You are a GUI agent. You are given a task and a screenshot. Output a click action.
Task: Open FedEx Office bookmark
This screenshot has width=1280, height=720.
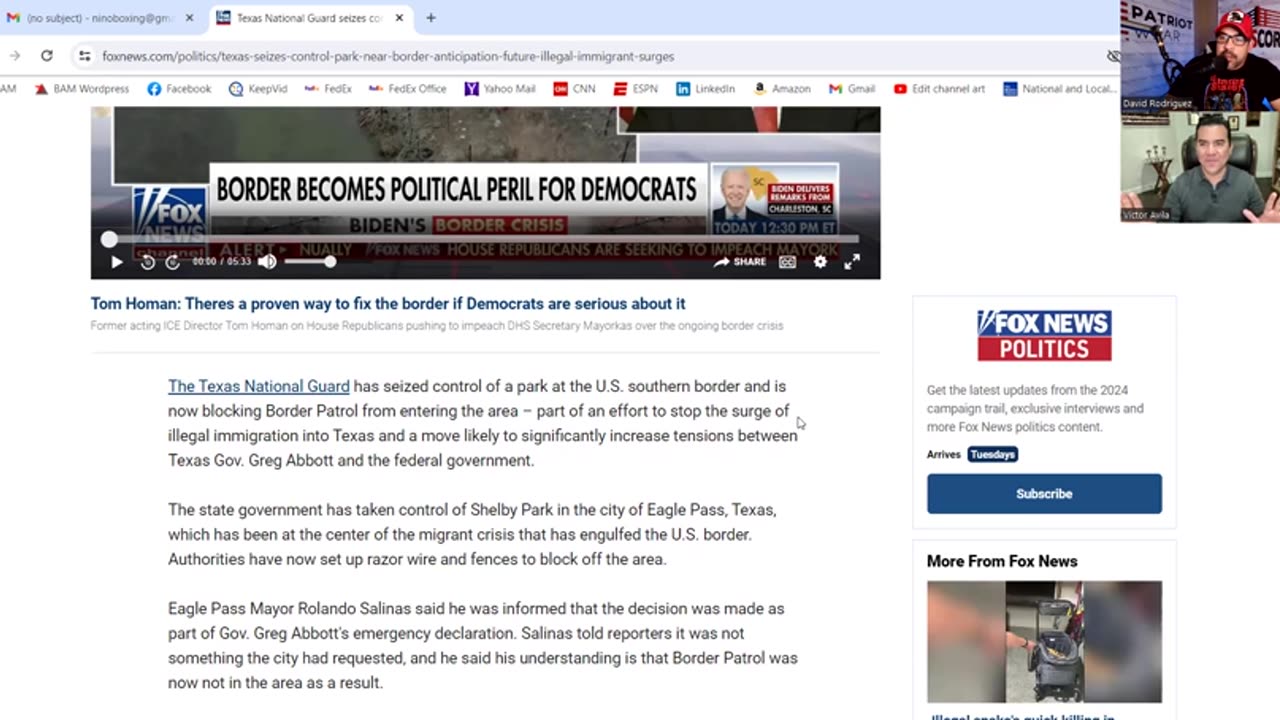(x=407, y=89)
